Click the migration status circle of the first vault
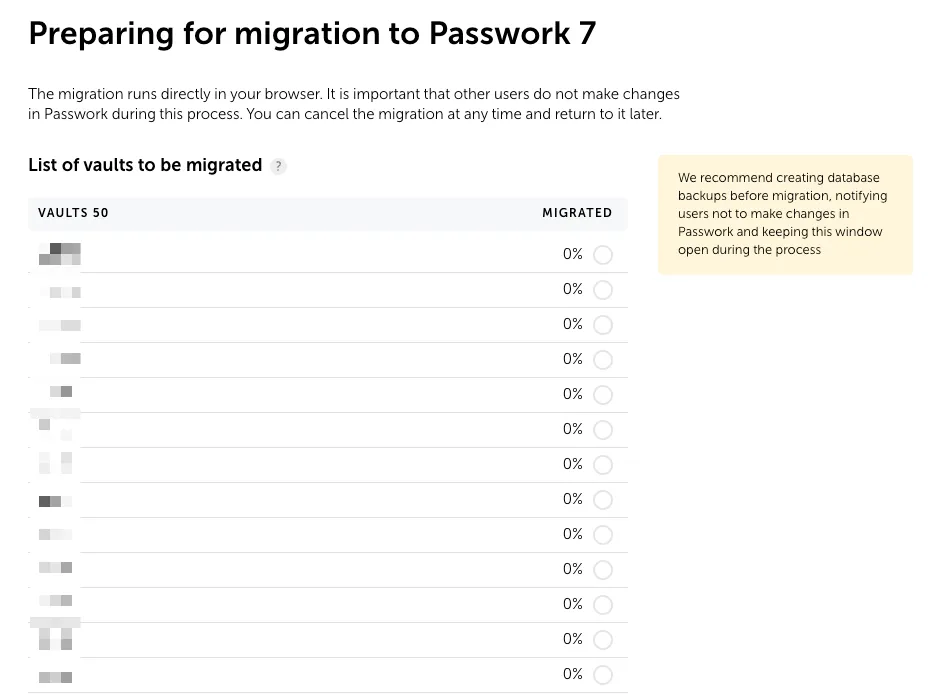The width and height of the screenshot is (931, 694). click(603, 254)
